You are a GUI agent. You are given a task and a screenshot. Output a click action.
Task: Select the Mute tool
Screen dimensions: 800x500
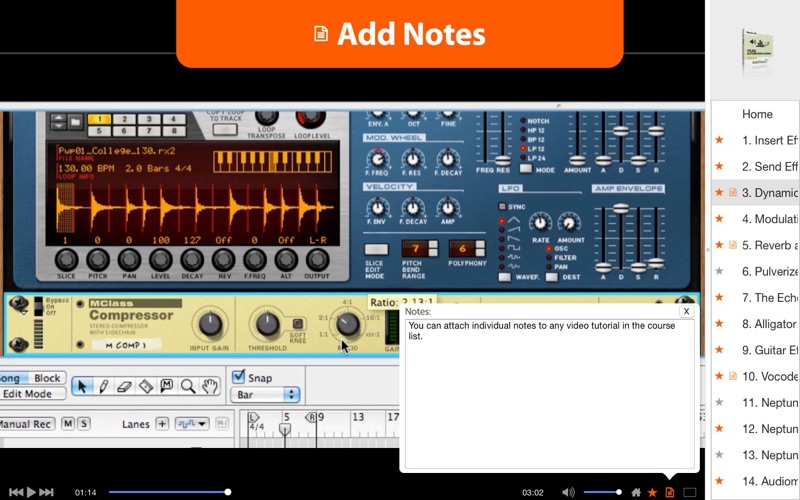166,386
